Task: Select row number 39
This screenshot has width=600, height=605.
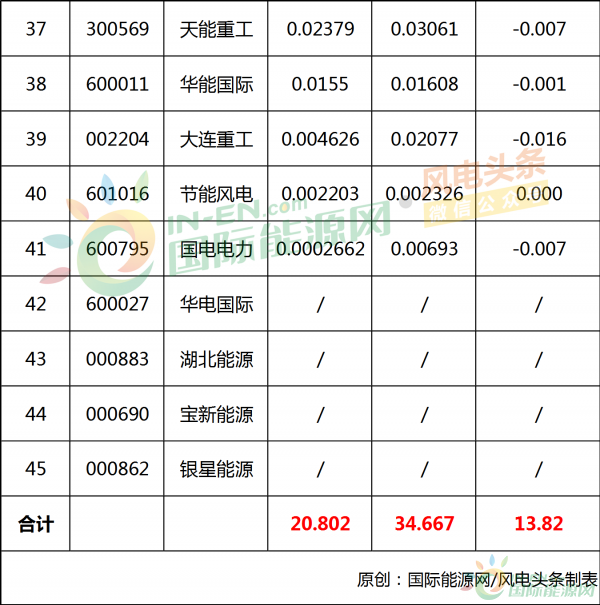Action: (36, 139)
